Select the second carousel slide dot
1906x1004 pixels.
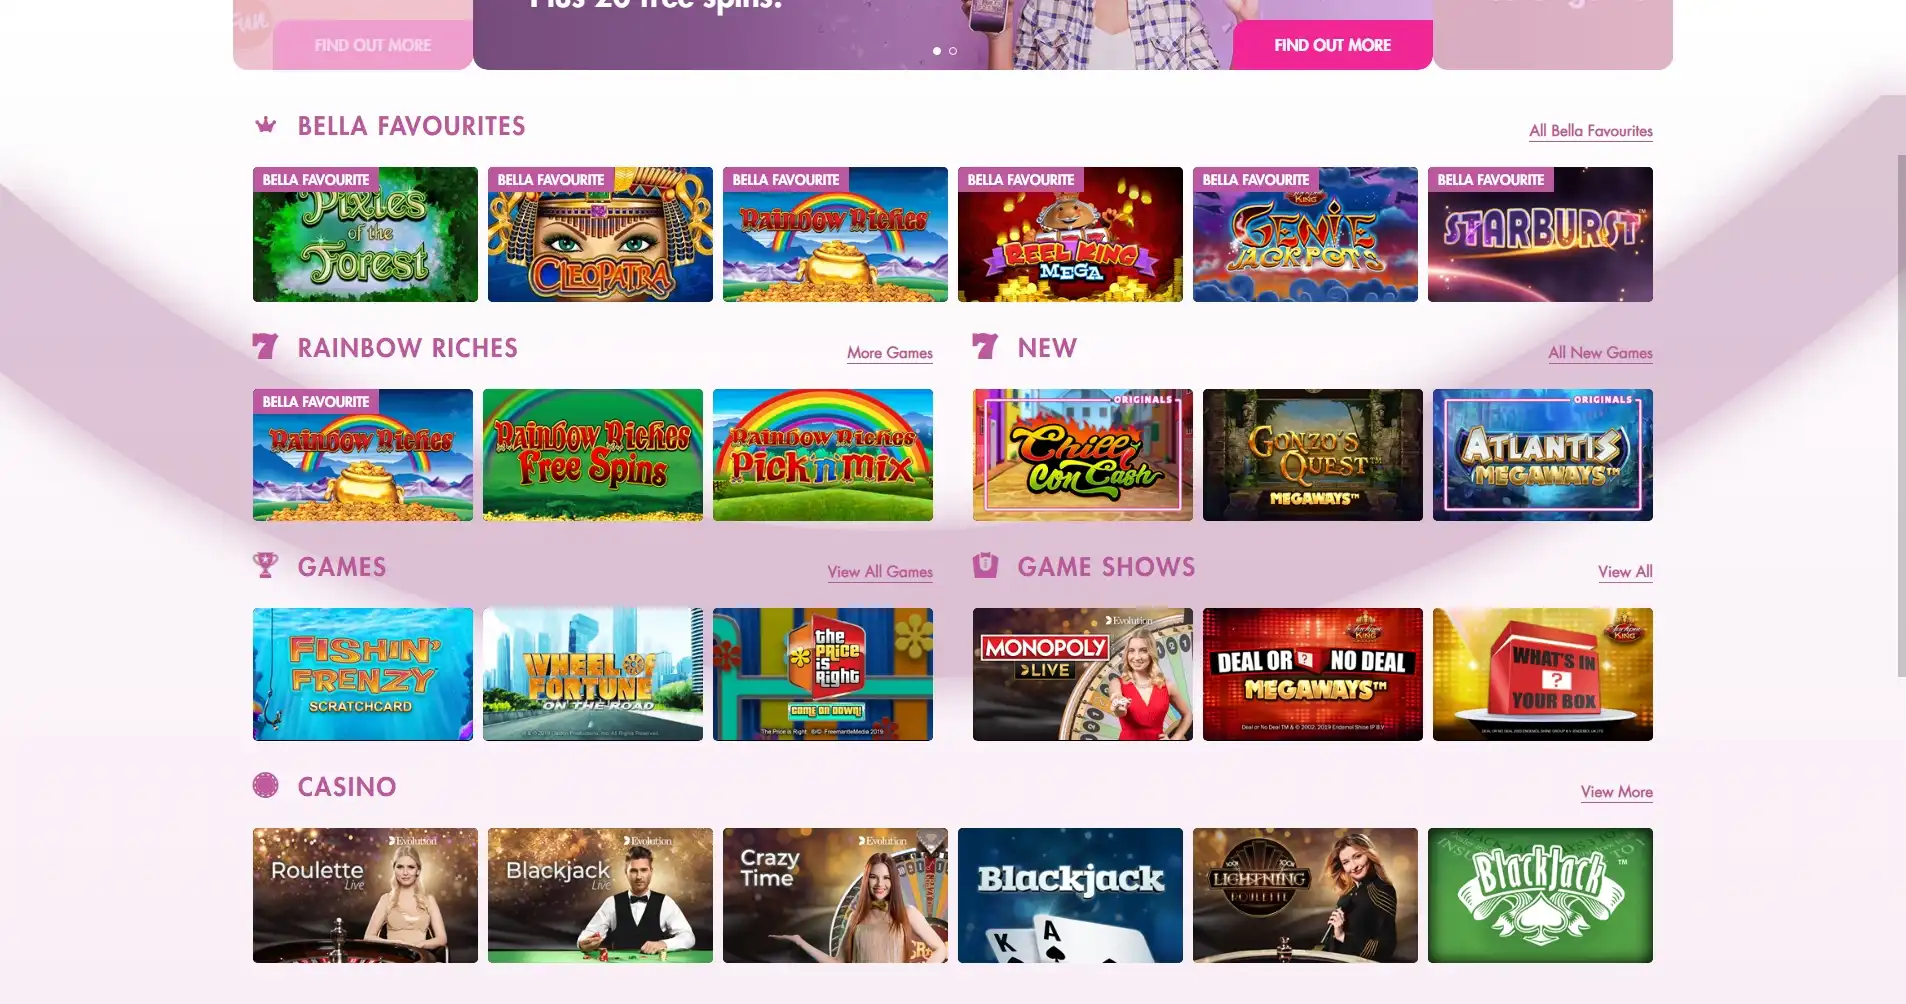[953, 51]
